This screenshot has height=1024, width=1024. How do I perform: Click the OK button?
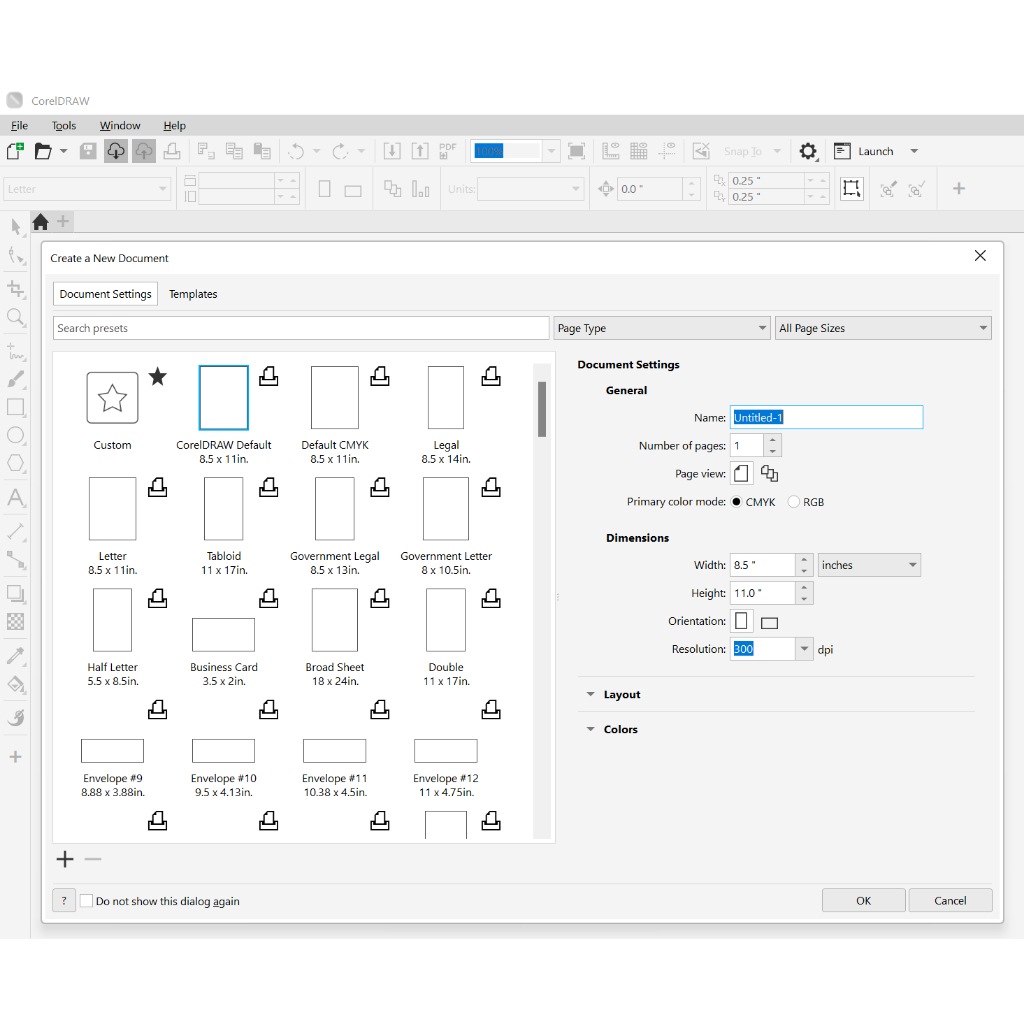(863, 900)
